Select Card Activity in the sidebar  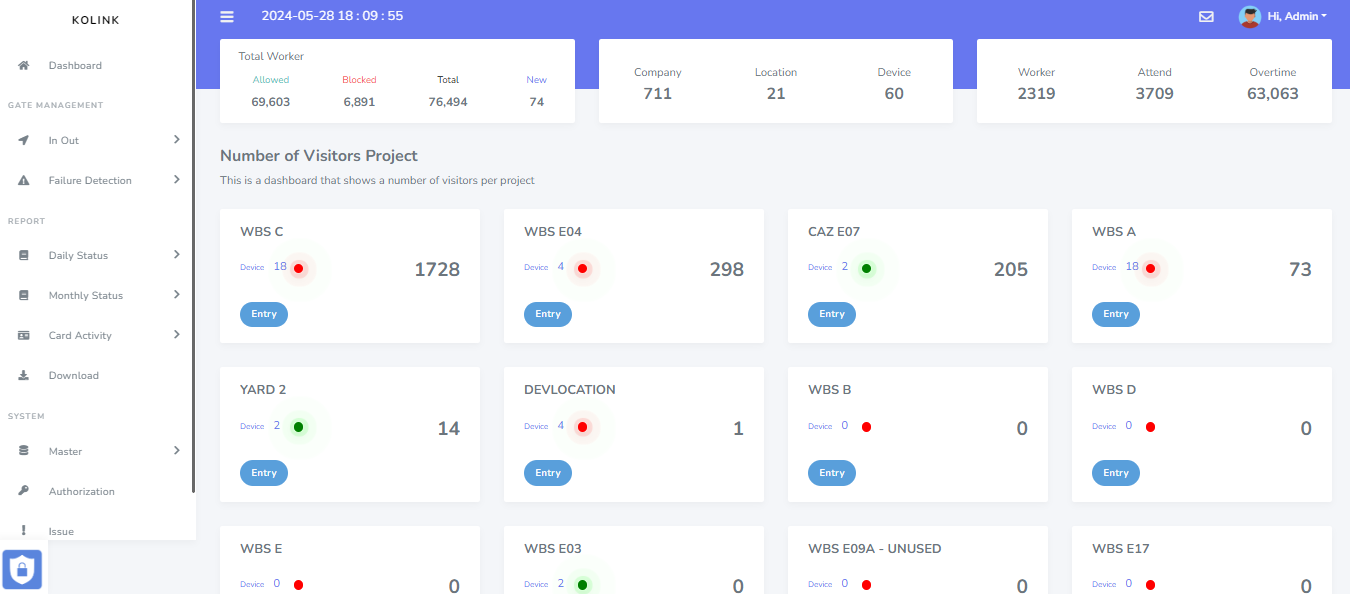point(80,335)
